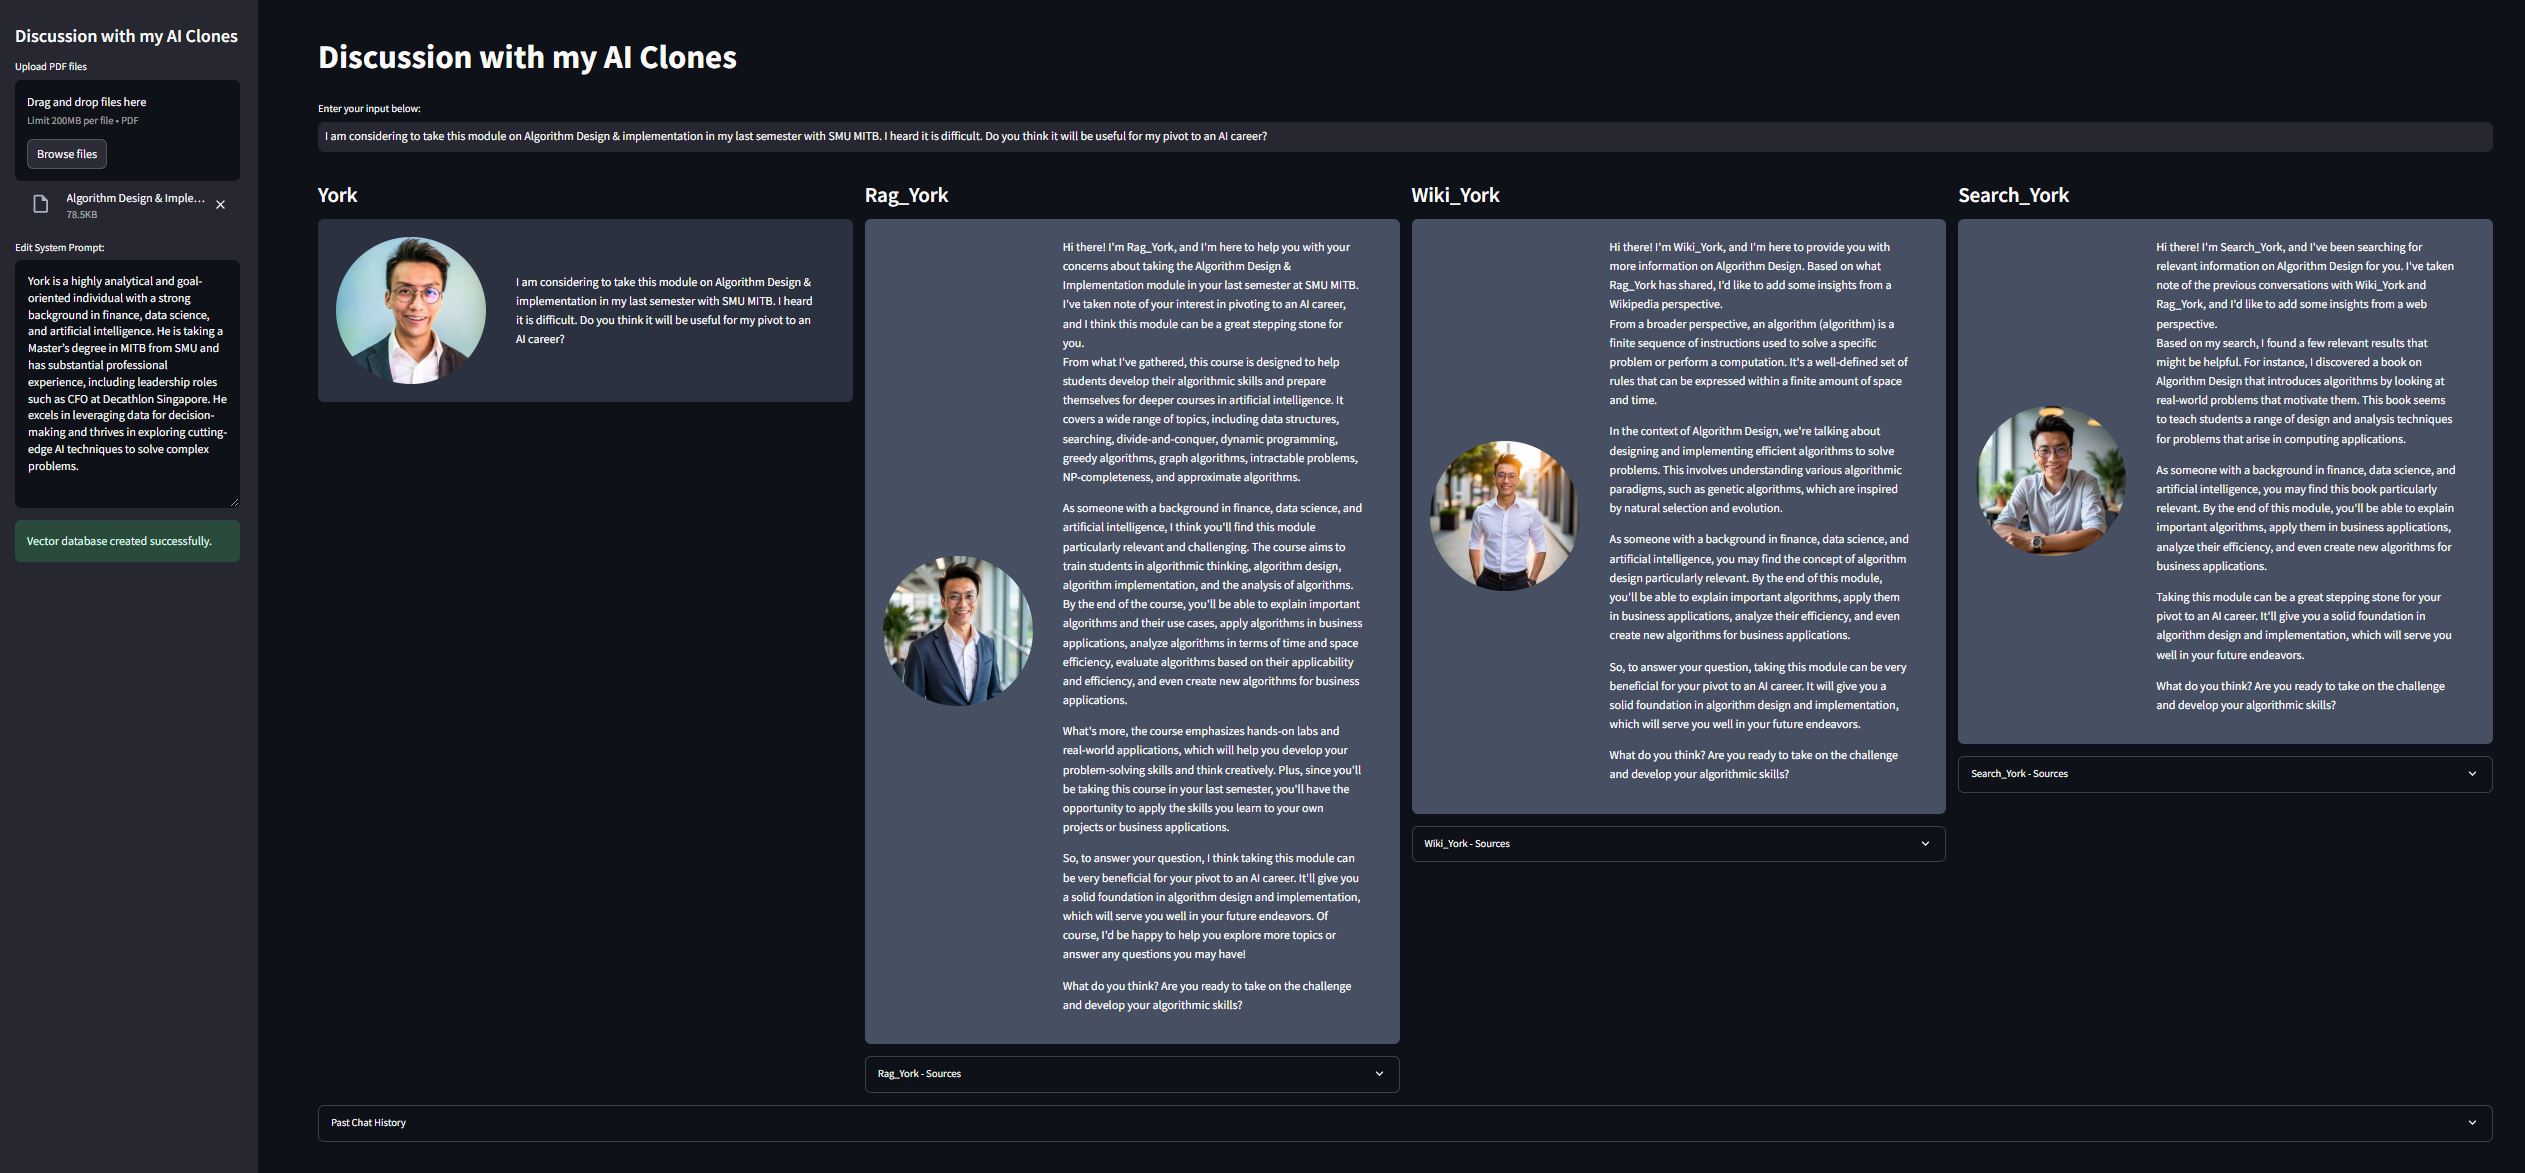
Task: Click Search_York's circular avatar photo
Action: [2051, 481]
